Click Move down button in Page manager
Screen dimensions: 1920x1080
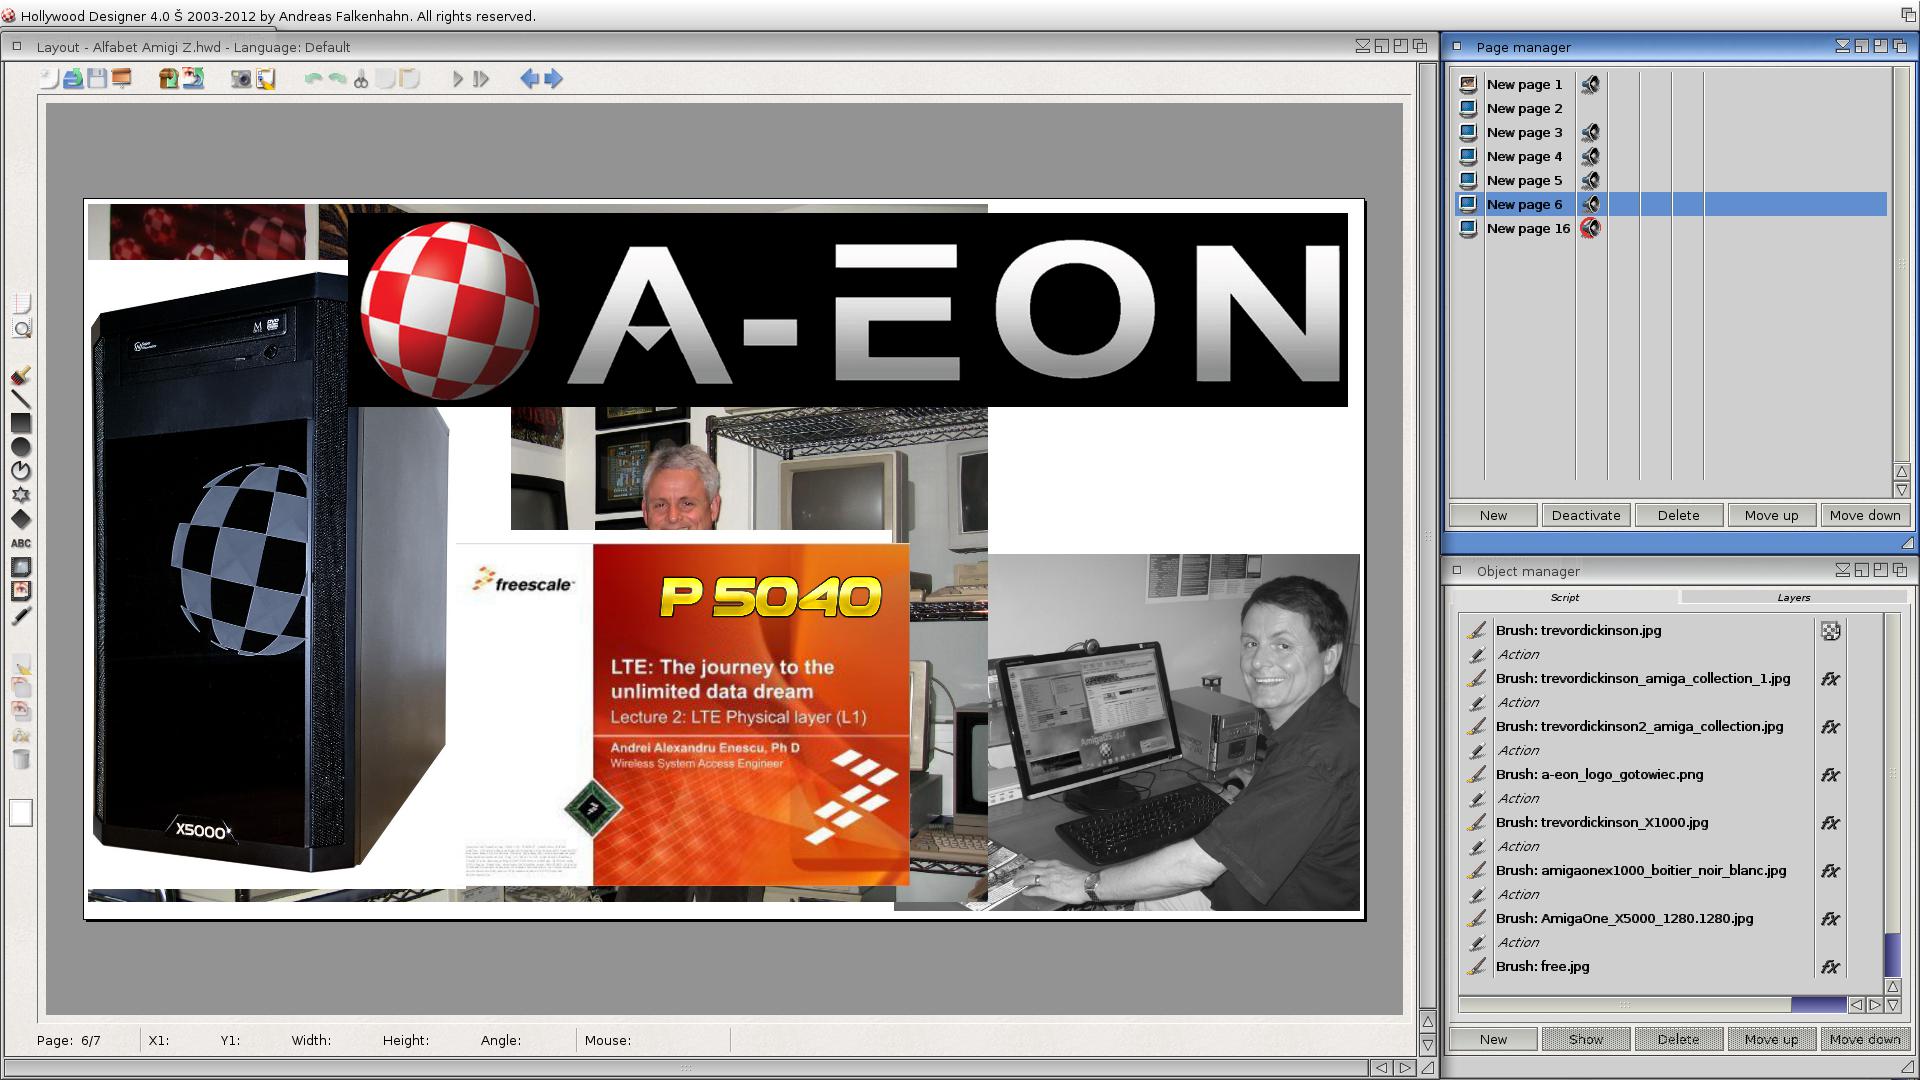coord(1864,515)
